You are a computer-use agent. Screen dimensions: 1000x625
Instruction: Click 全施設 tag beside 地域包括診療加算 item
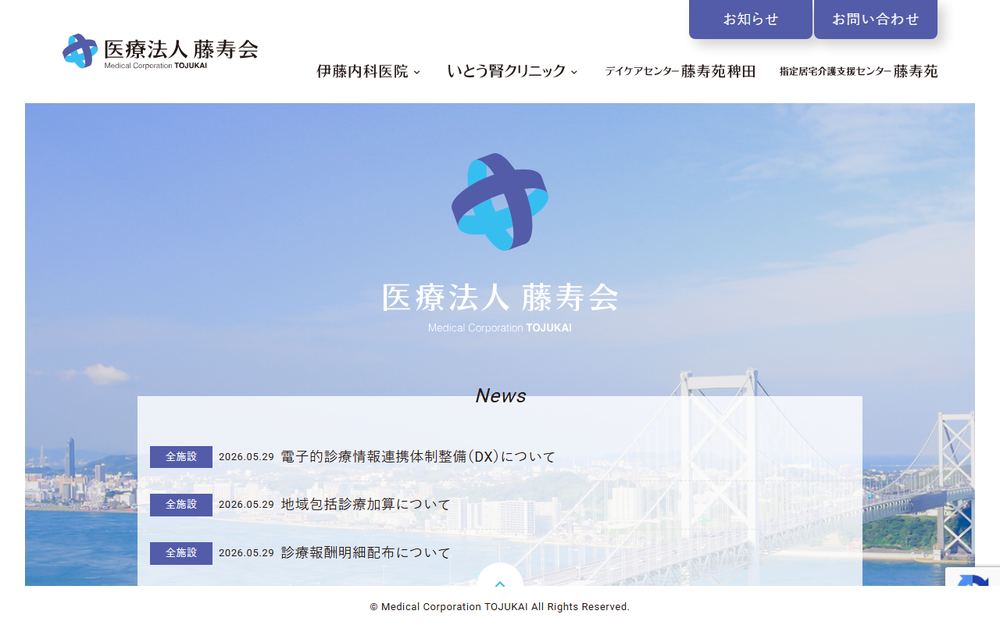[181, 504]
